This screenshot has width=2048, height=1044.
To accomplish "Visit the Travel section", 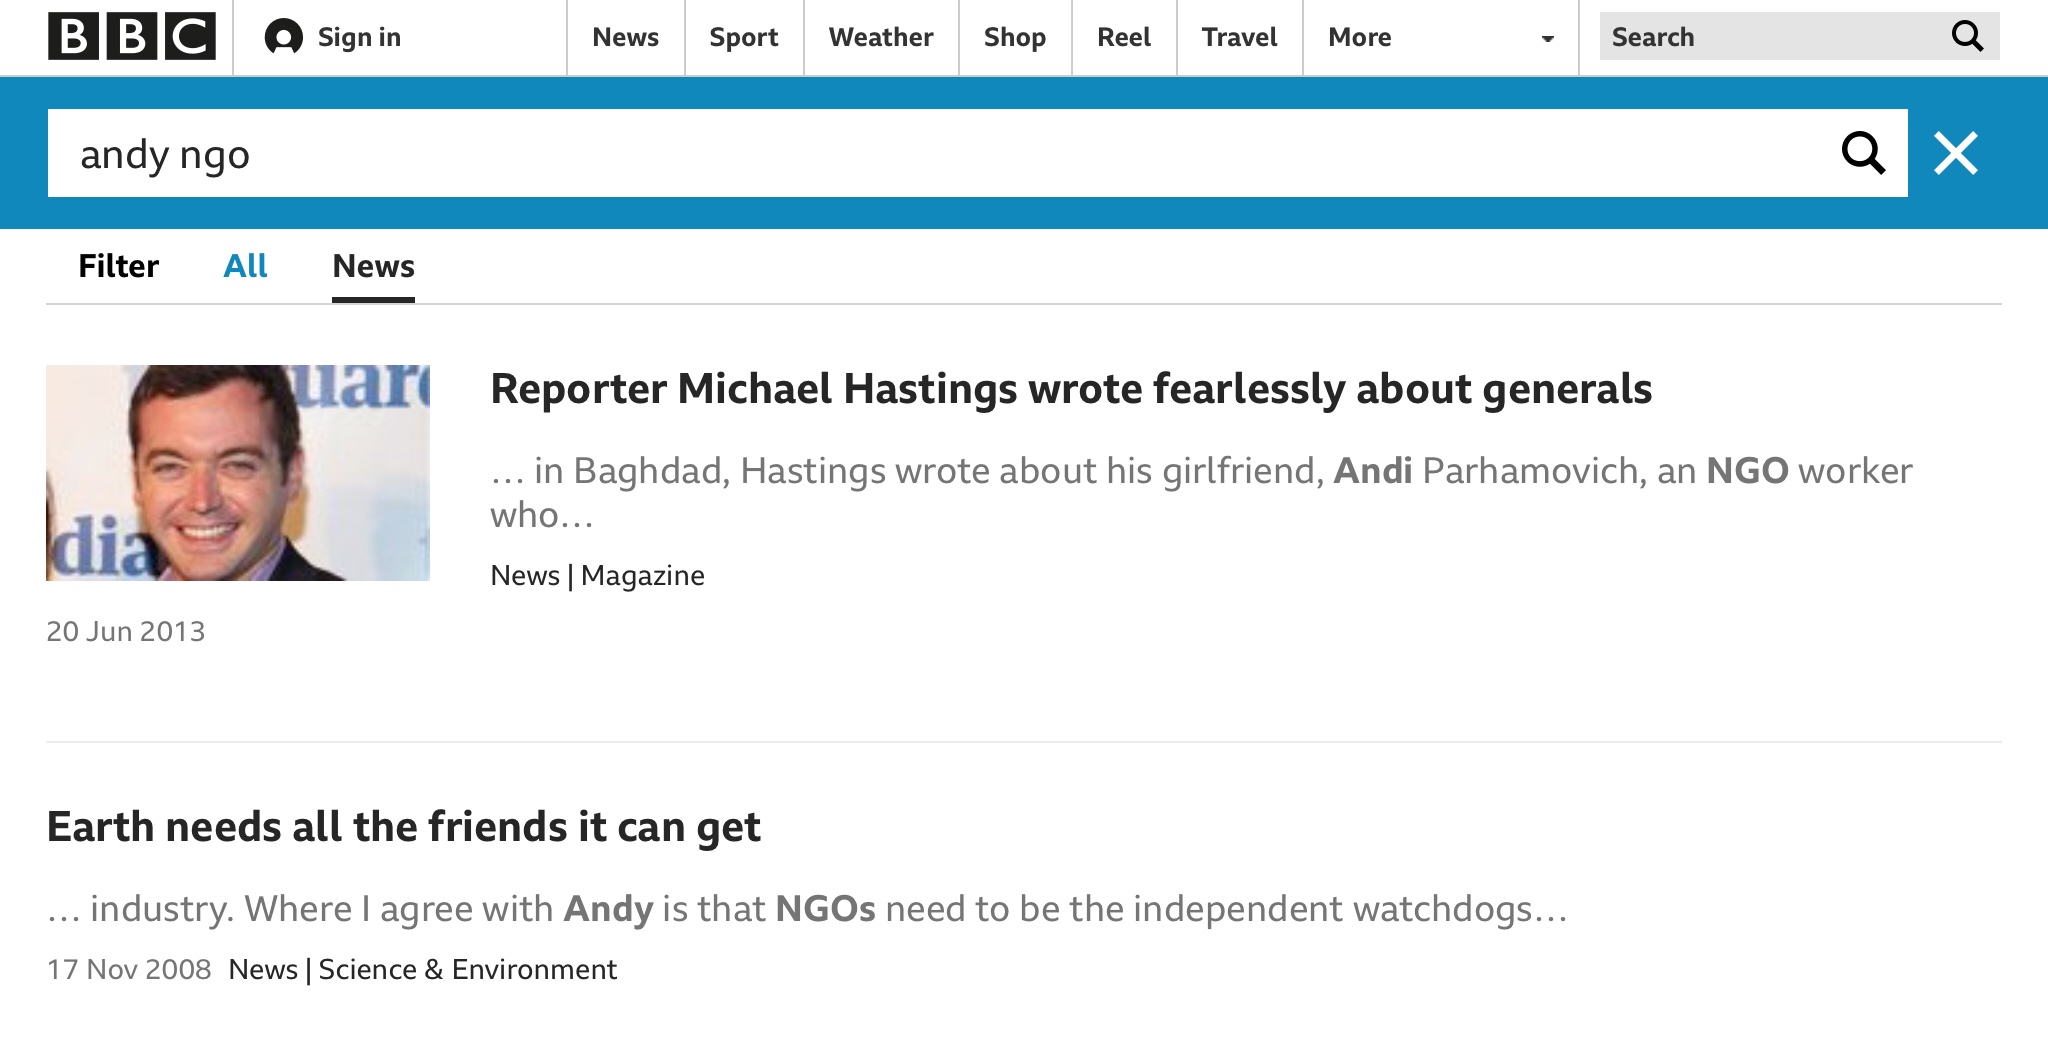I will tap(1239, 38).
